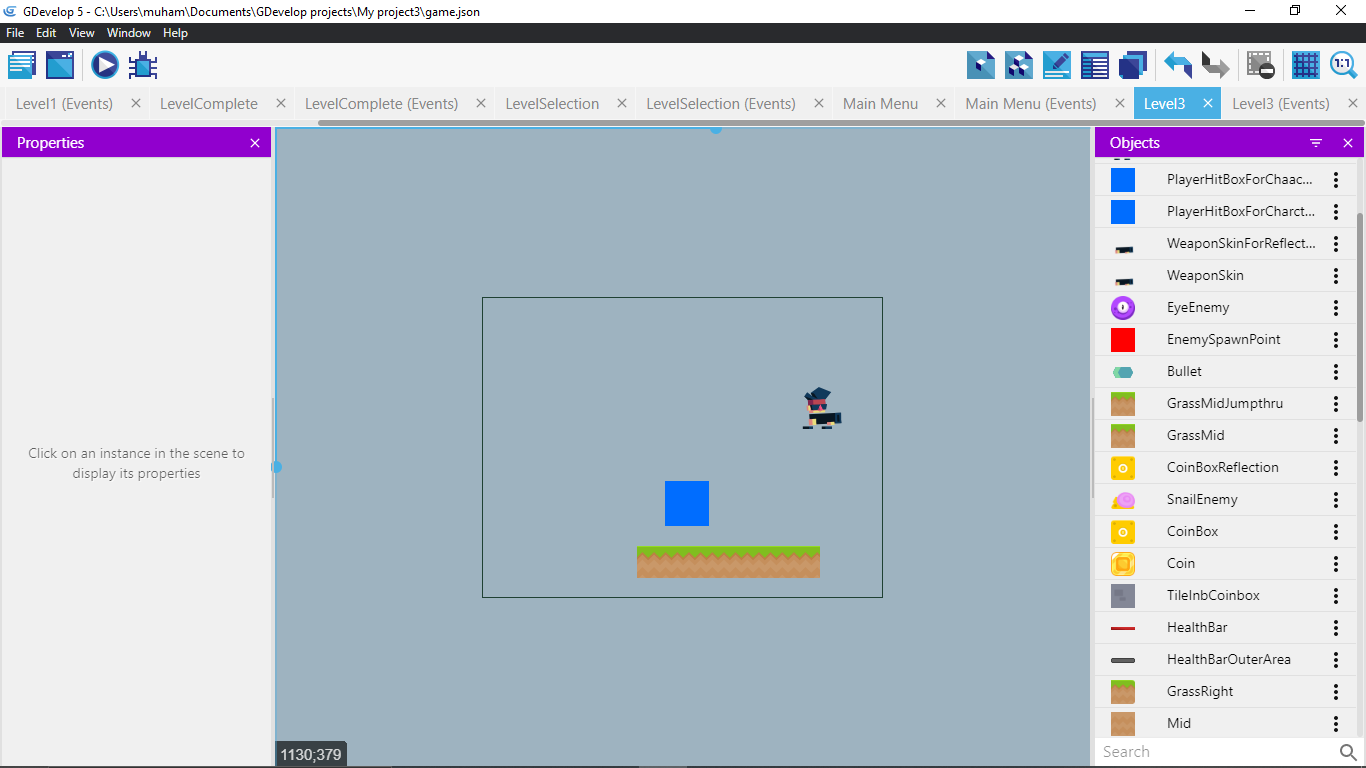Open the View menu
Image resolution: width=1366 pixels, height=768 pixels.
pyautogui.click(x=82, y=33)
